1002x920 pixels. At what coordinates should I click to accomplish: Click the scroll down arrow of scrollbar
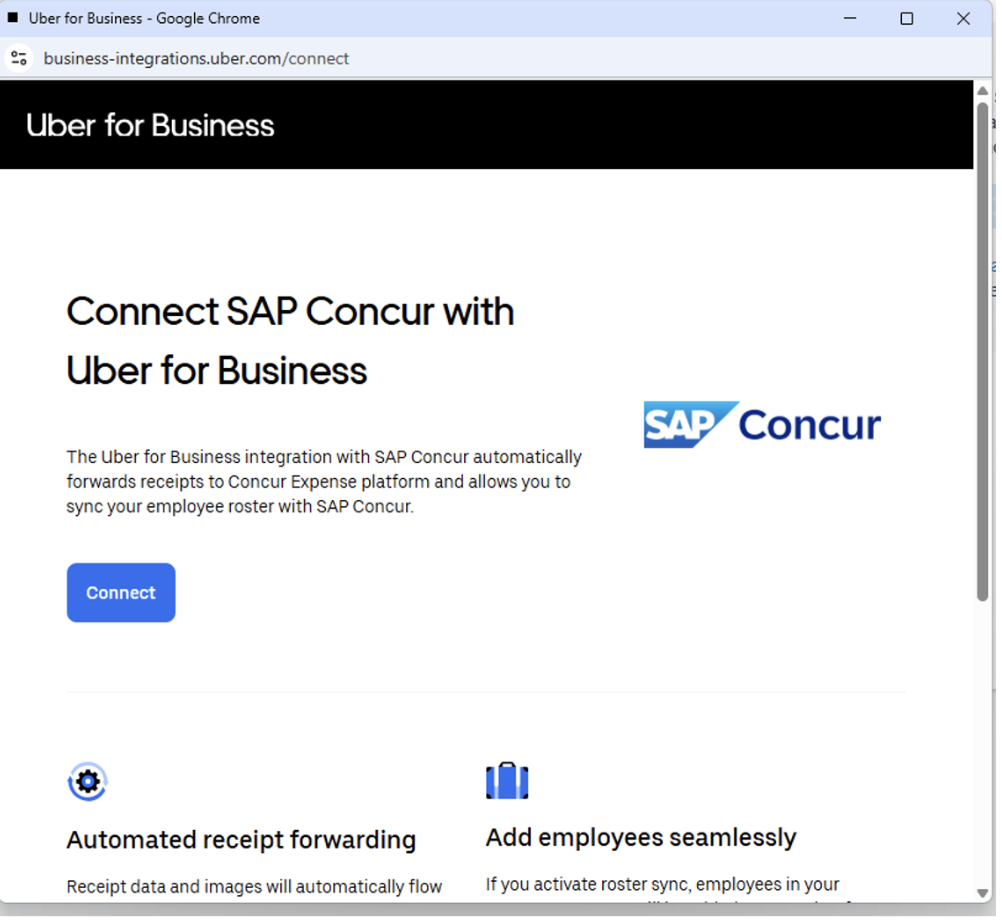pos(984,896)
